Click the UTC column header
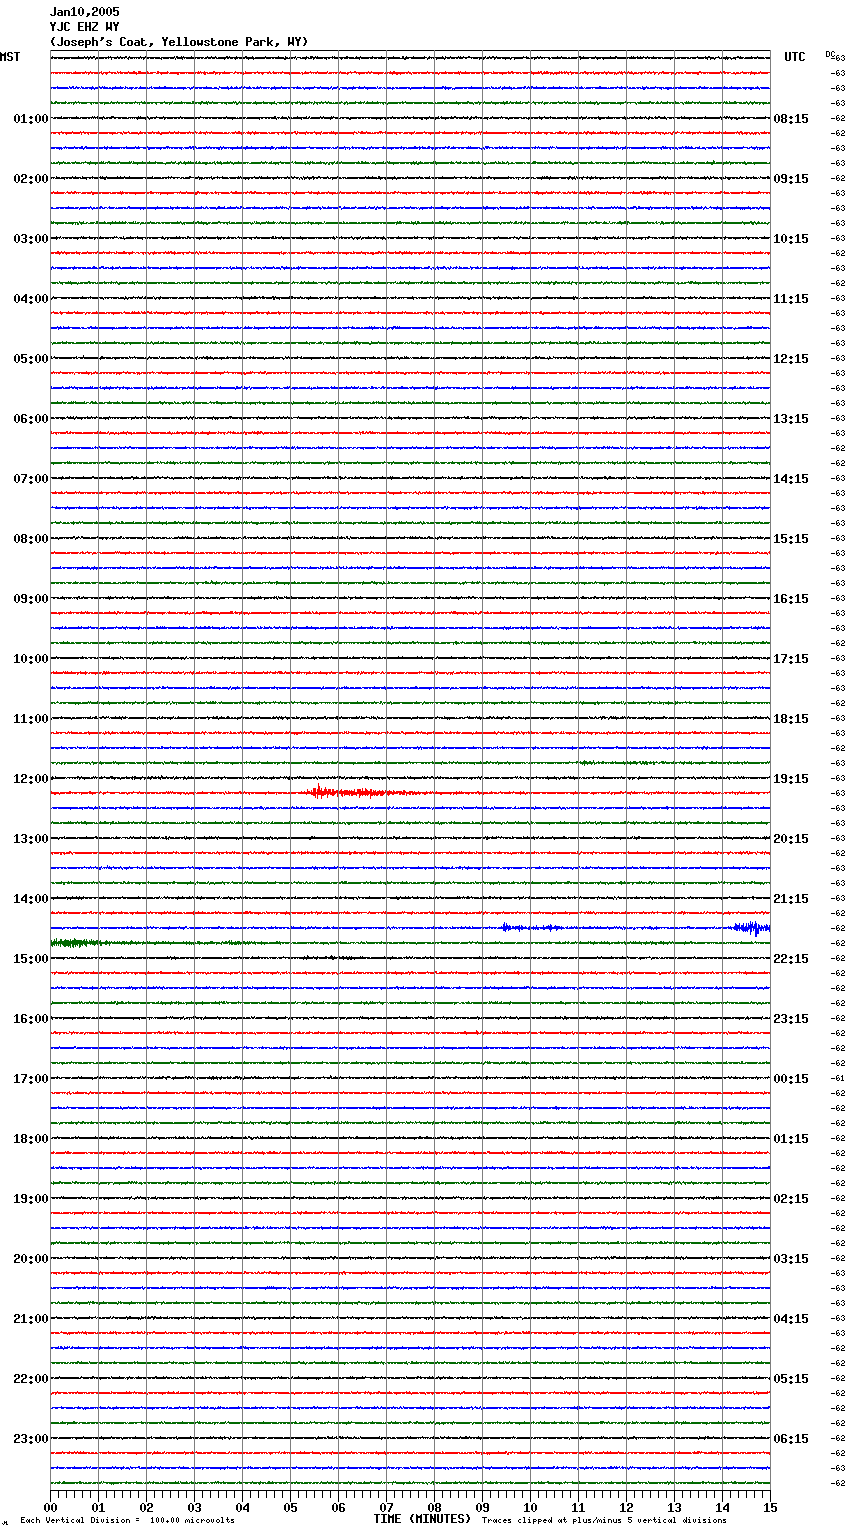The width and height of the screenshot is (850, 1534). coord(794,57)
